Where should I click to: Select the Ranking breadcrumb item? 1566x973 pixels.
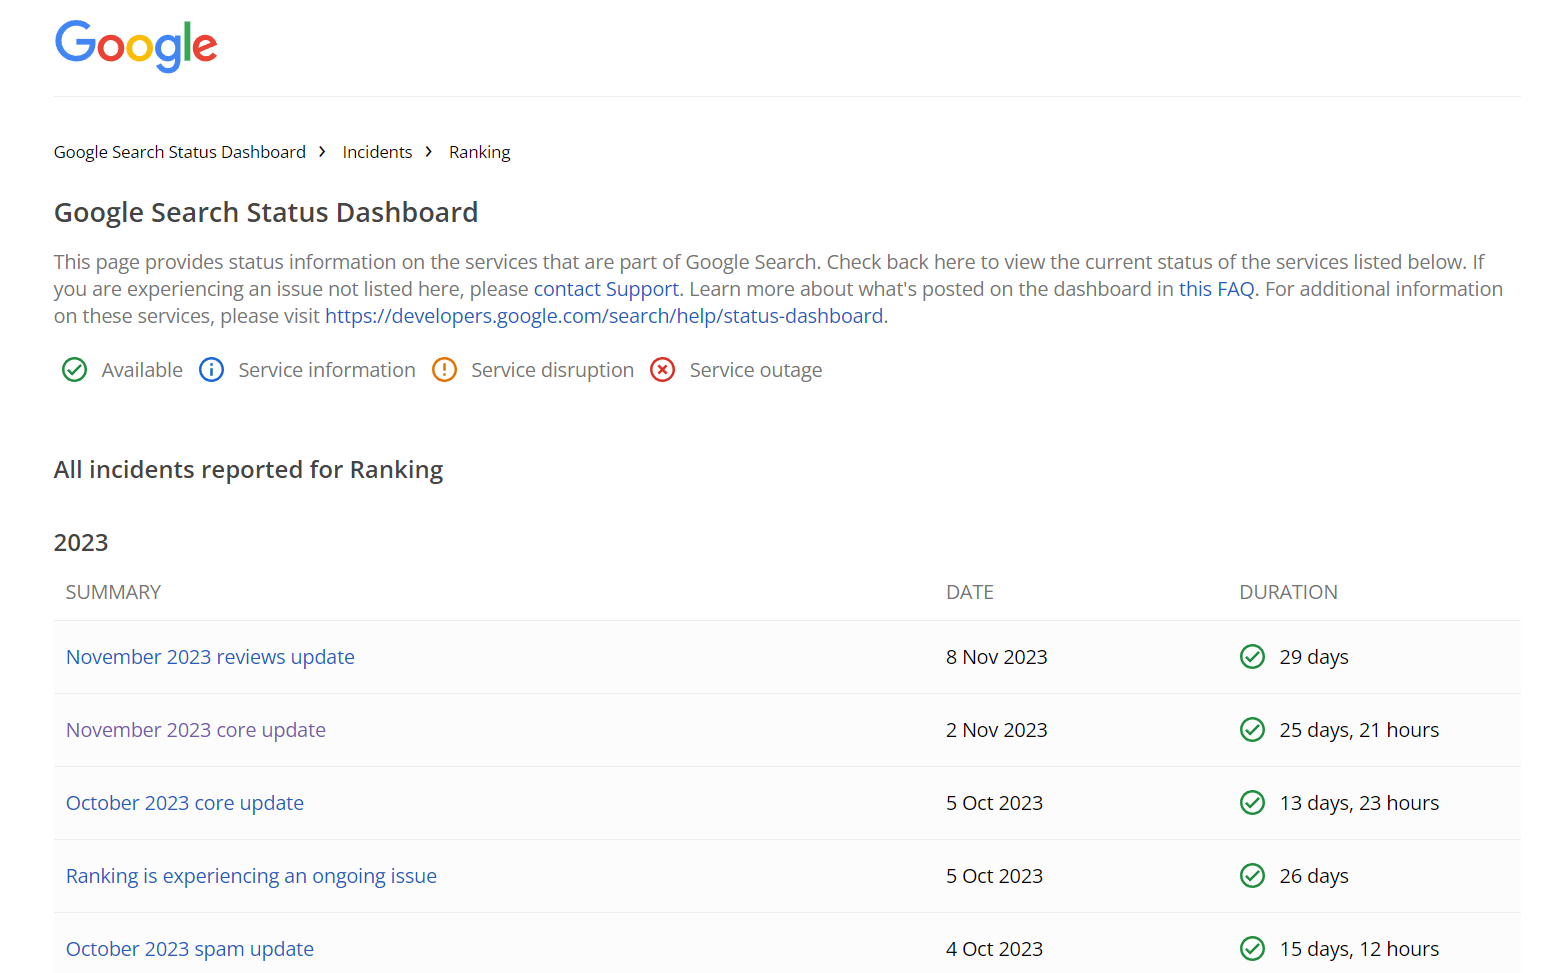pos(479,152)
